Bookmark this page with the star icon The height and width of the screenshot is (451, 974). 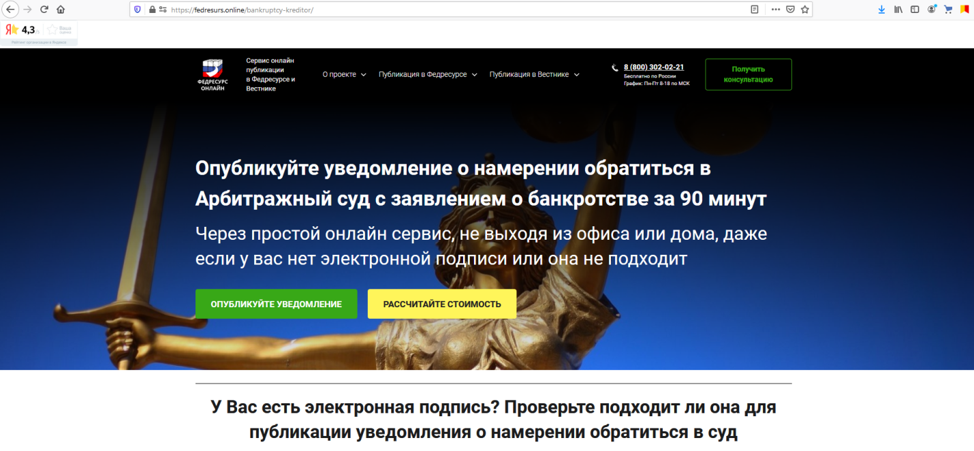[x=805, y=9]
